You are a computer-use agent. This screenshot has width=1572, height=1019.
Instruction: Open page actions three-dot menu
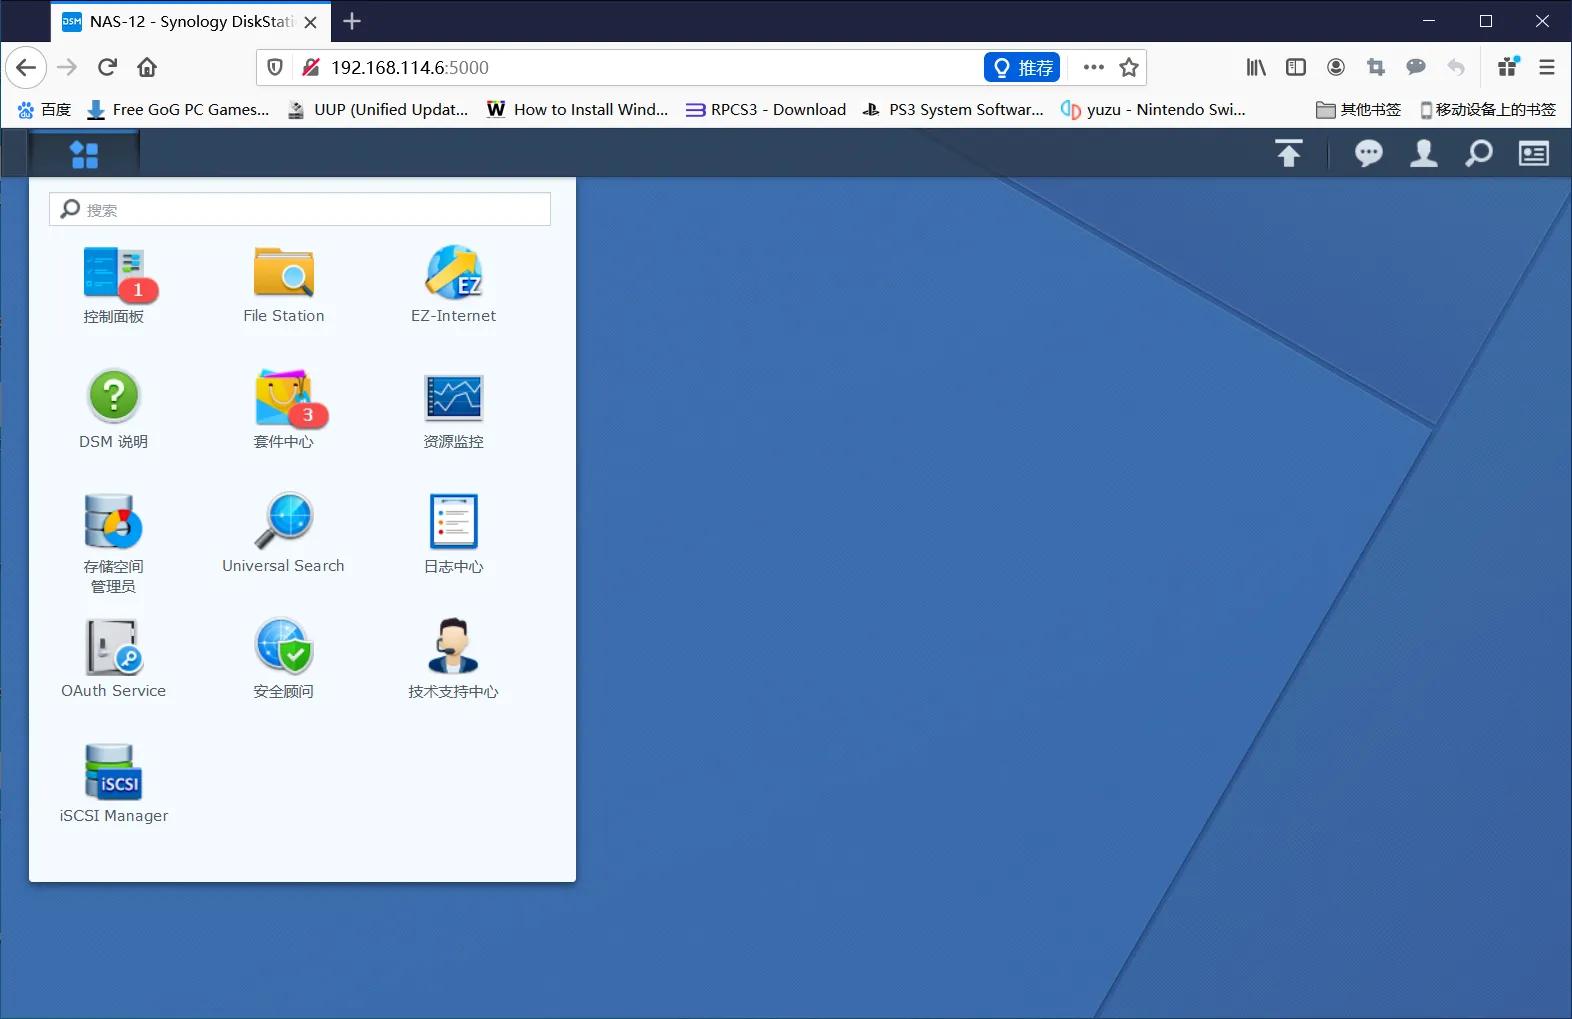pyautogui.click(x=1094, y=67)
